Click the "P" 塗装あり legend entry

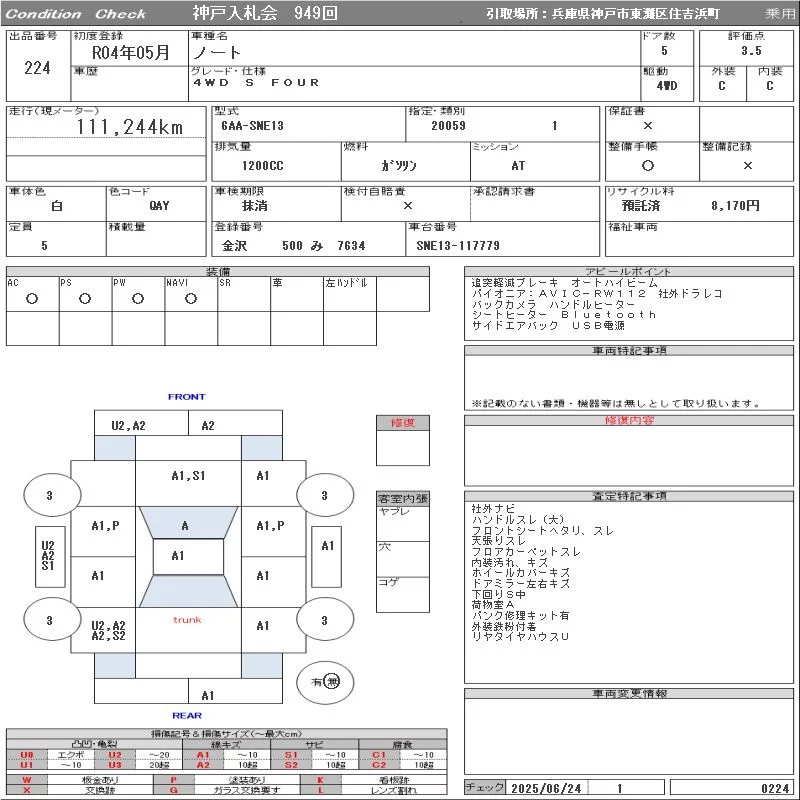tap(173, 780)
